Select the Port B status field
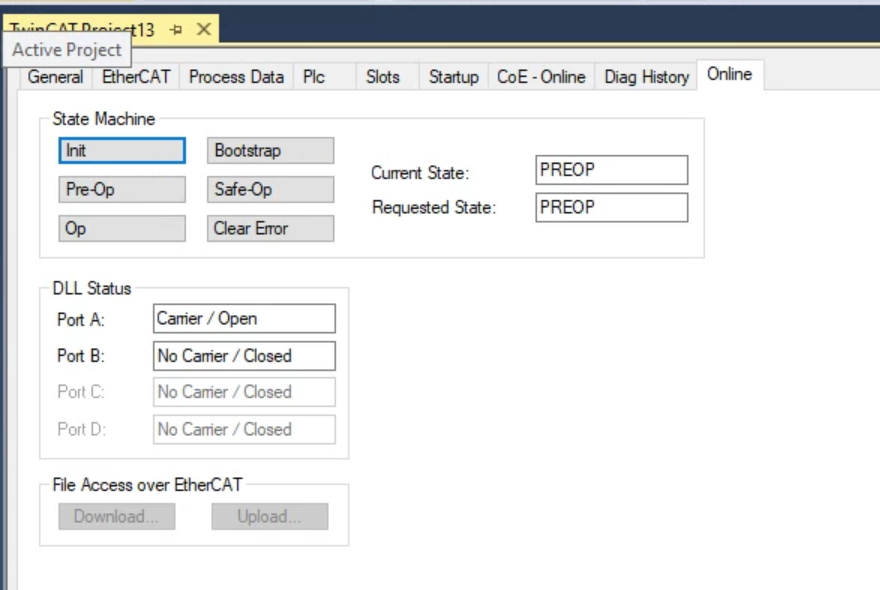The height and width of the screenshot is (590, 880). (x=244, y=356)
